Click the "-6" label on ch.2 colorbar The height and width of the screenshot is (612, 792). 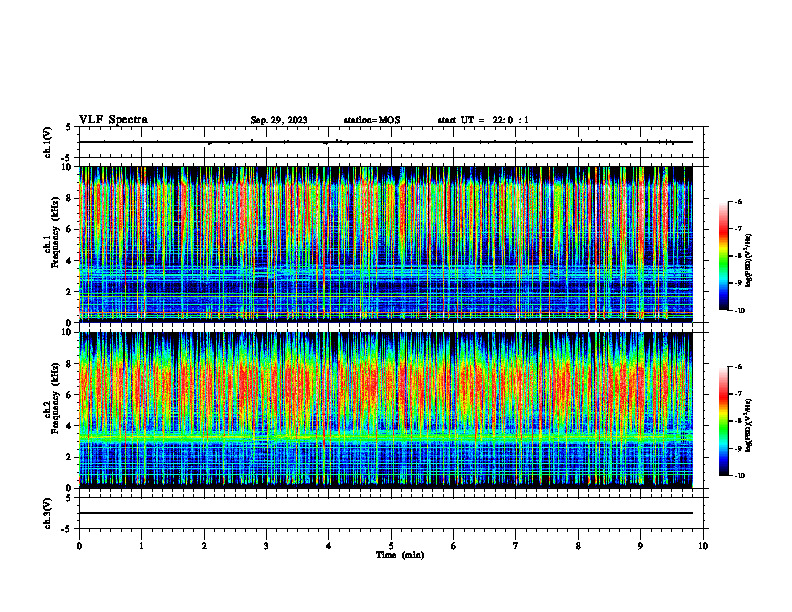[x=738, y=367]
